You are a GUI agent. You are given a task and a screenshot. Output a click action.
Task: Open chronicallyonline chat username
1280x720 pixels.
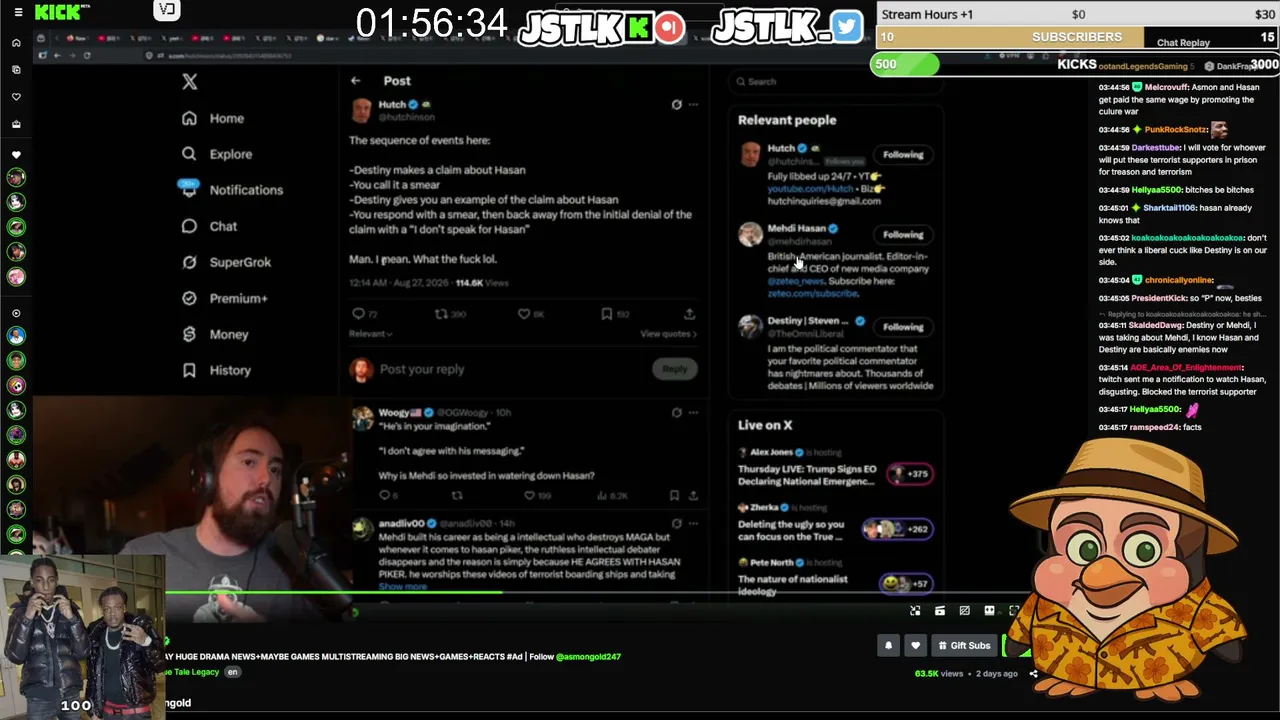pos(1180,280)
